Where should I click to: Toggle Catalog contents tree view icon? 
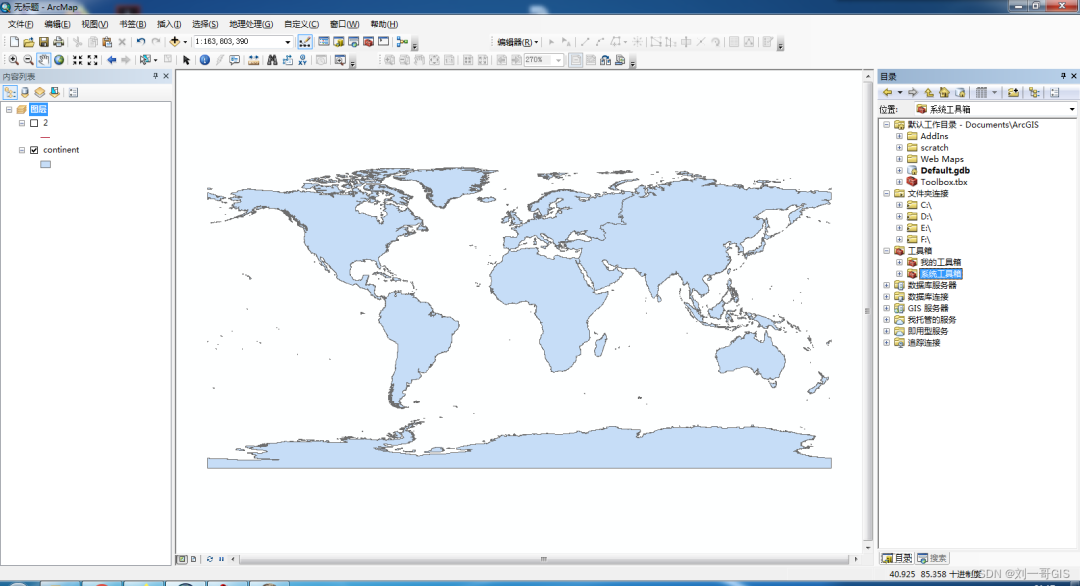(x=1034, y=92)
